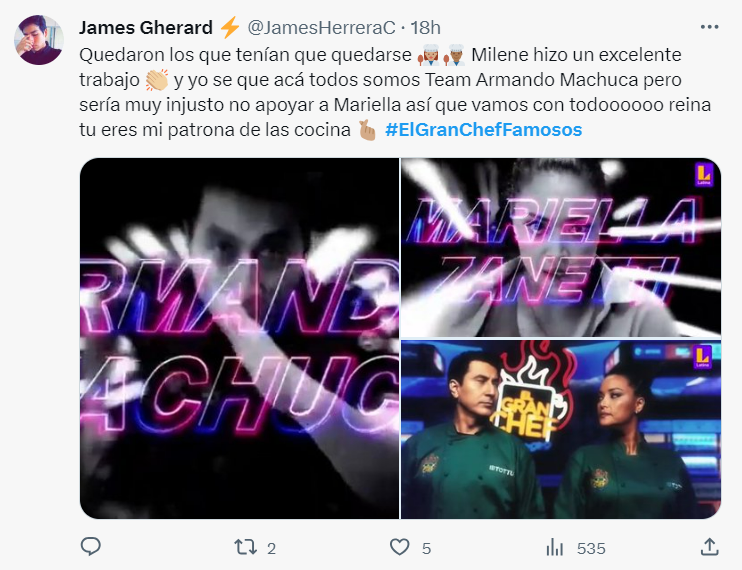View the tweet analytics bar chart icon
Screen dimensions: 742x570
click(555, 547)
